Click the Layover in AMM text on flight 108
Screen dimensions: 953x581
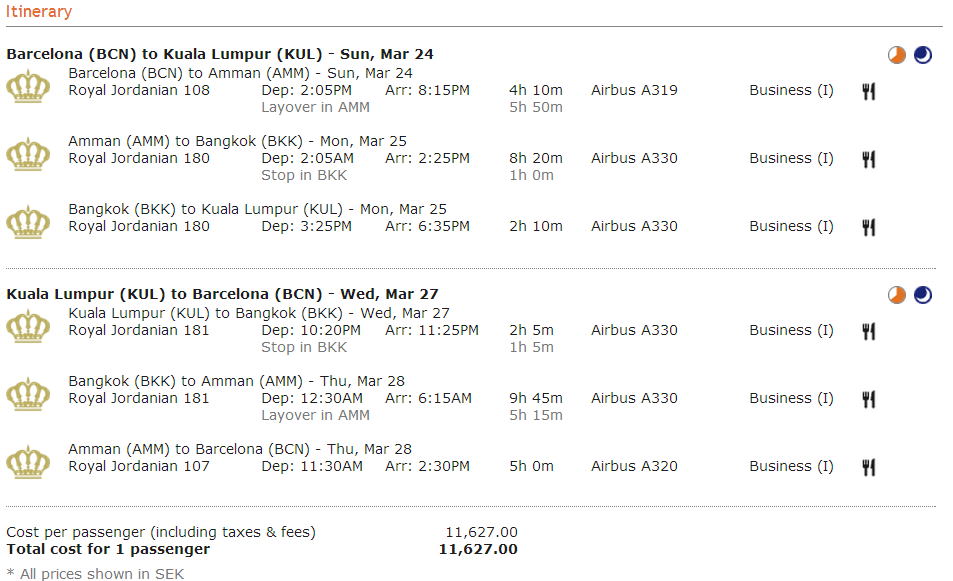(315, 107)
